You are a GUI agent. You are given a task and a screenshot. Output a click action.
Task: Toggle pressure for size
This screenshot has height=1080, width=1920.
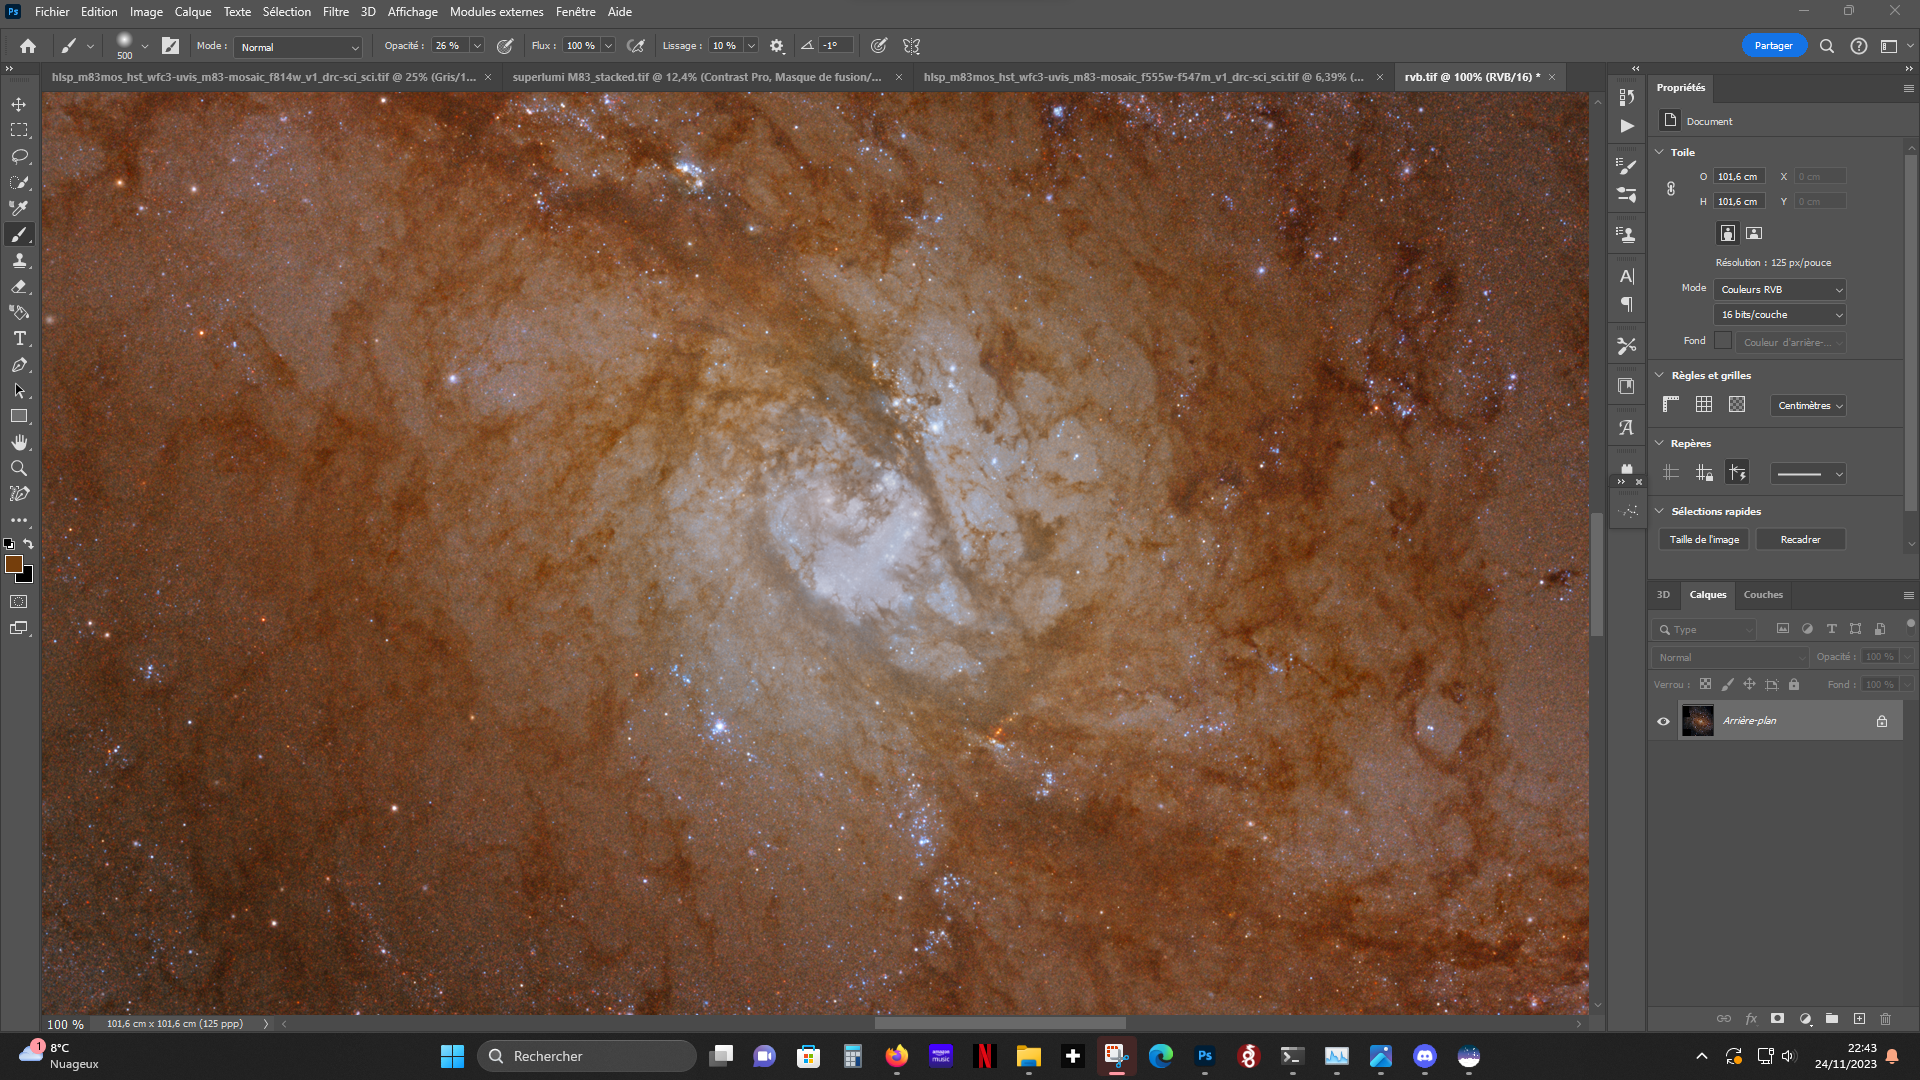coord(878,46)
